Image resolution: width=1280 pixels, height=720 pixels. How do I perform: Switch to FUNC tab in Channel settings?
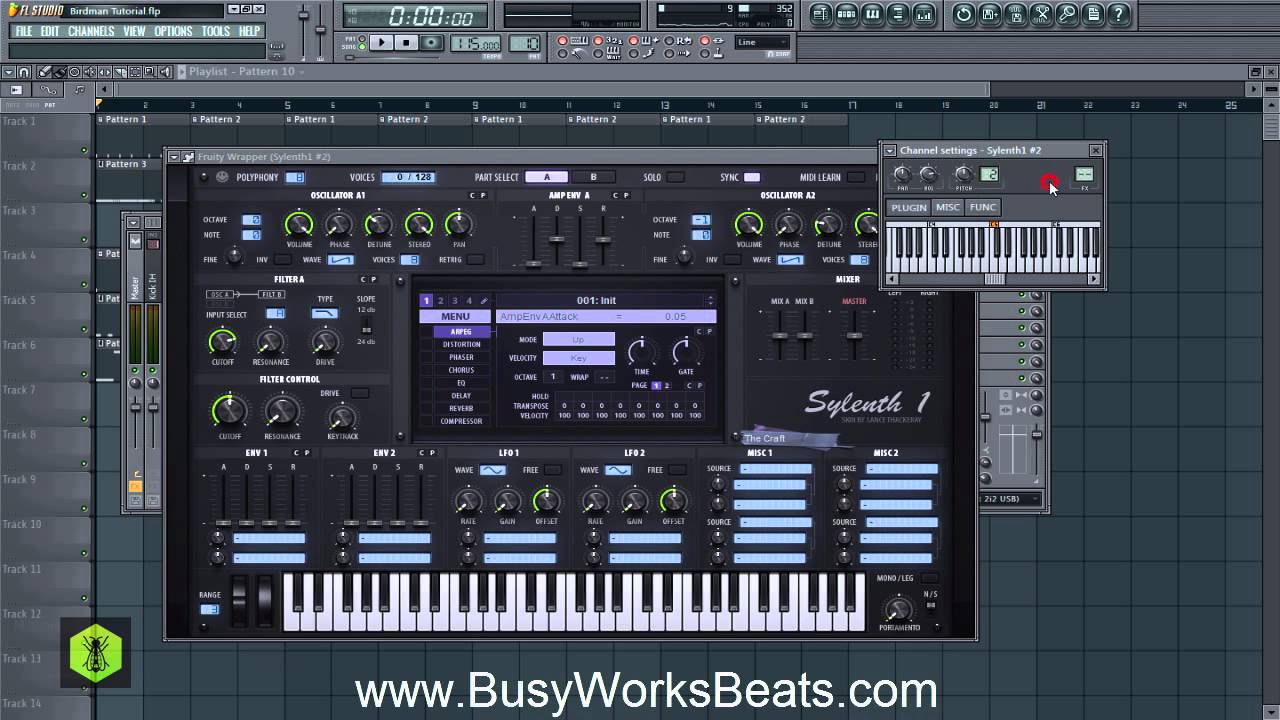coord(983,207)
